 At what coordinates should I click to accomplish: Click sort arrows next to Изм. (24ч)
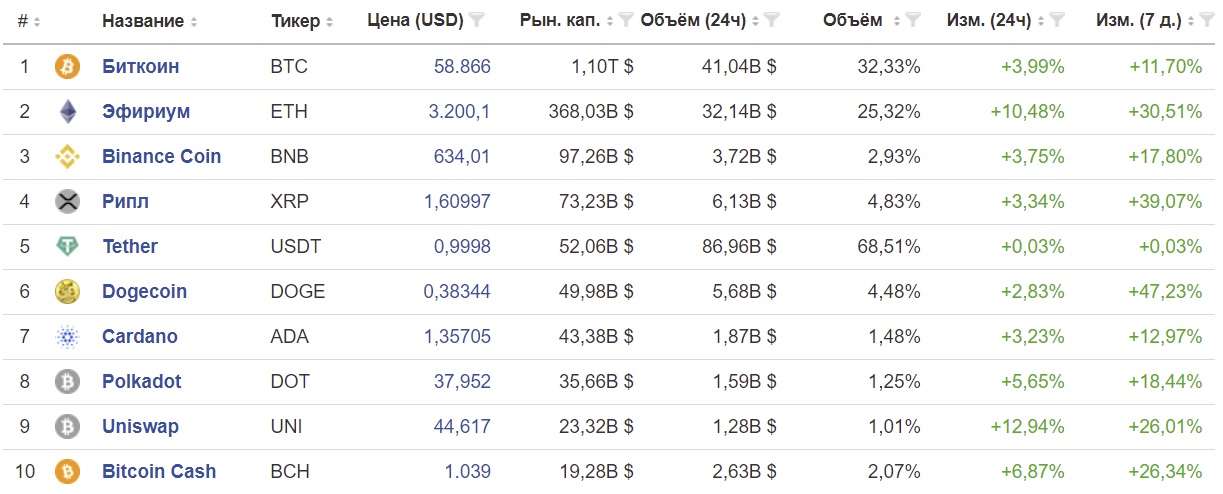[x=1042, y=22]
